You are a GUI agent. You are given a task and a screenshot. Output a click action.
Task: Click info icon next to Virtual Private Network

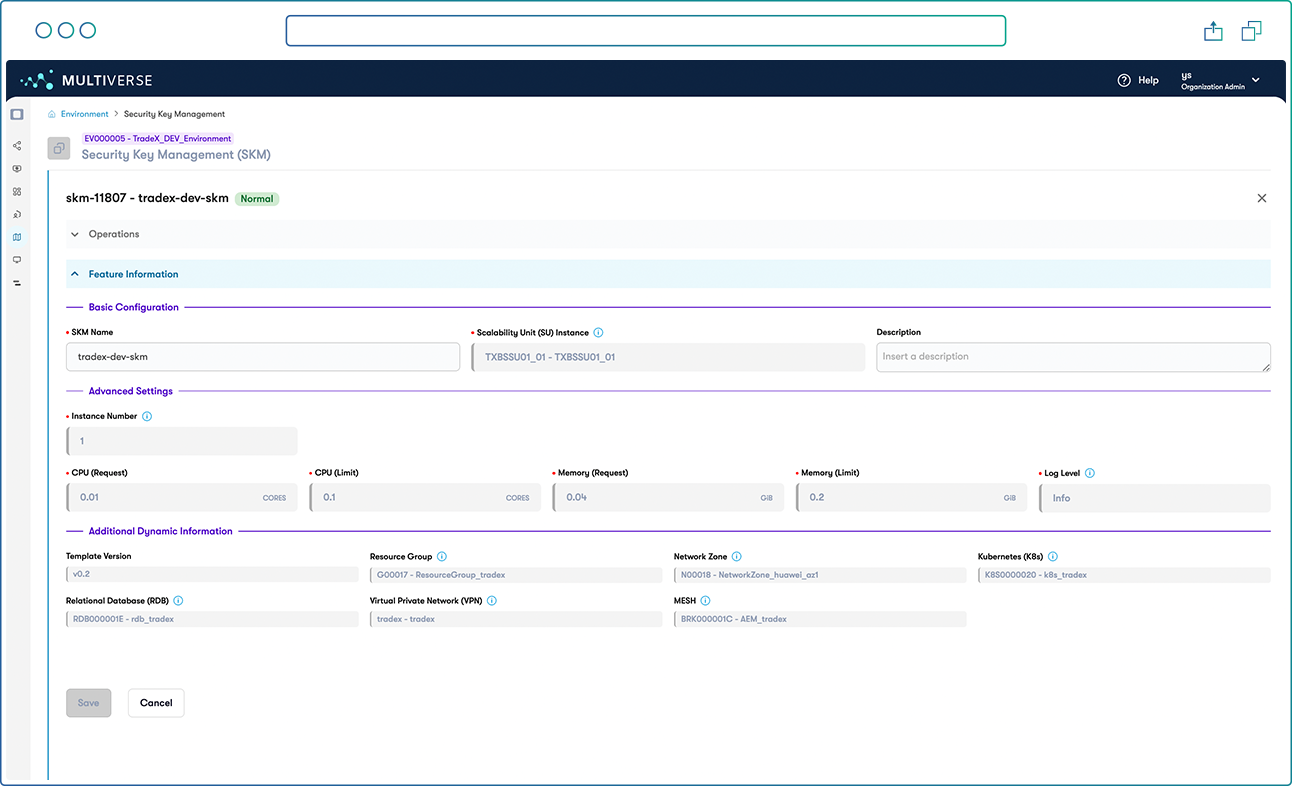pos(492,601)
